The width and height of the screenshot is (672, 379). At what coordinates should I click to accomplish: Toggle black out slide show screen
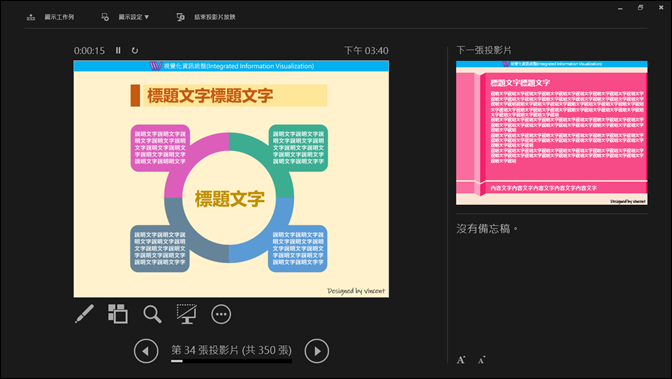click(186, 314)
